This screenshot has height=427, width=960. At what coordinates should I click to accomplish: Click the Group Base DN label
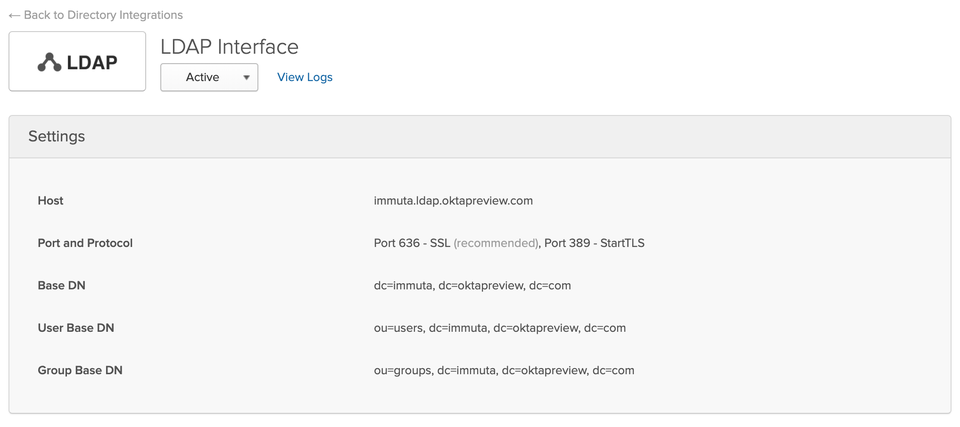point(80,370)
